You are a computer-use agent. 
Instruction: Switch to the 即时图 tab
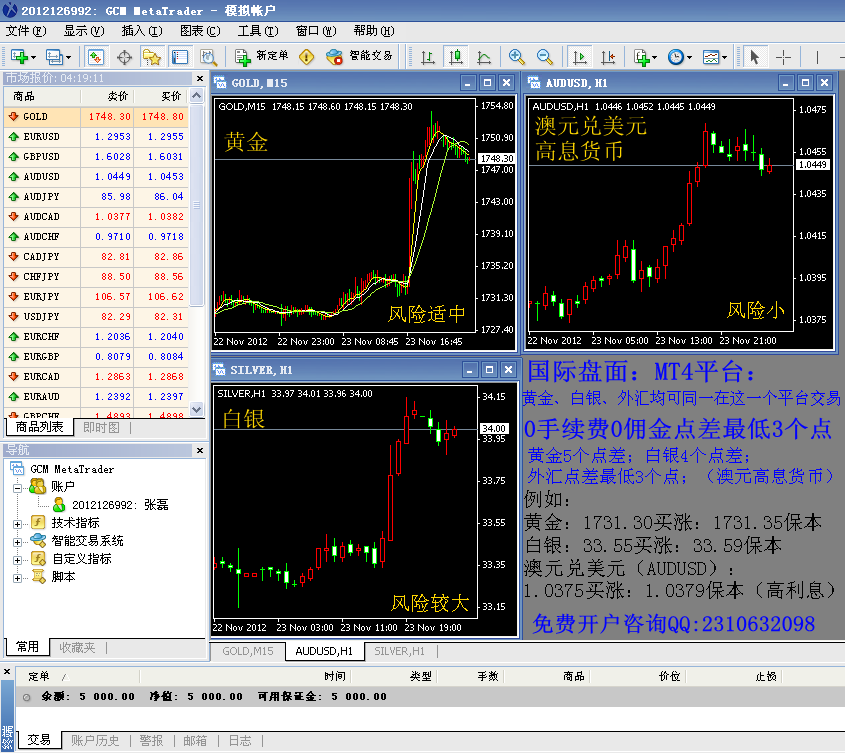(x=101, y=427)
